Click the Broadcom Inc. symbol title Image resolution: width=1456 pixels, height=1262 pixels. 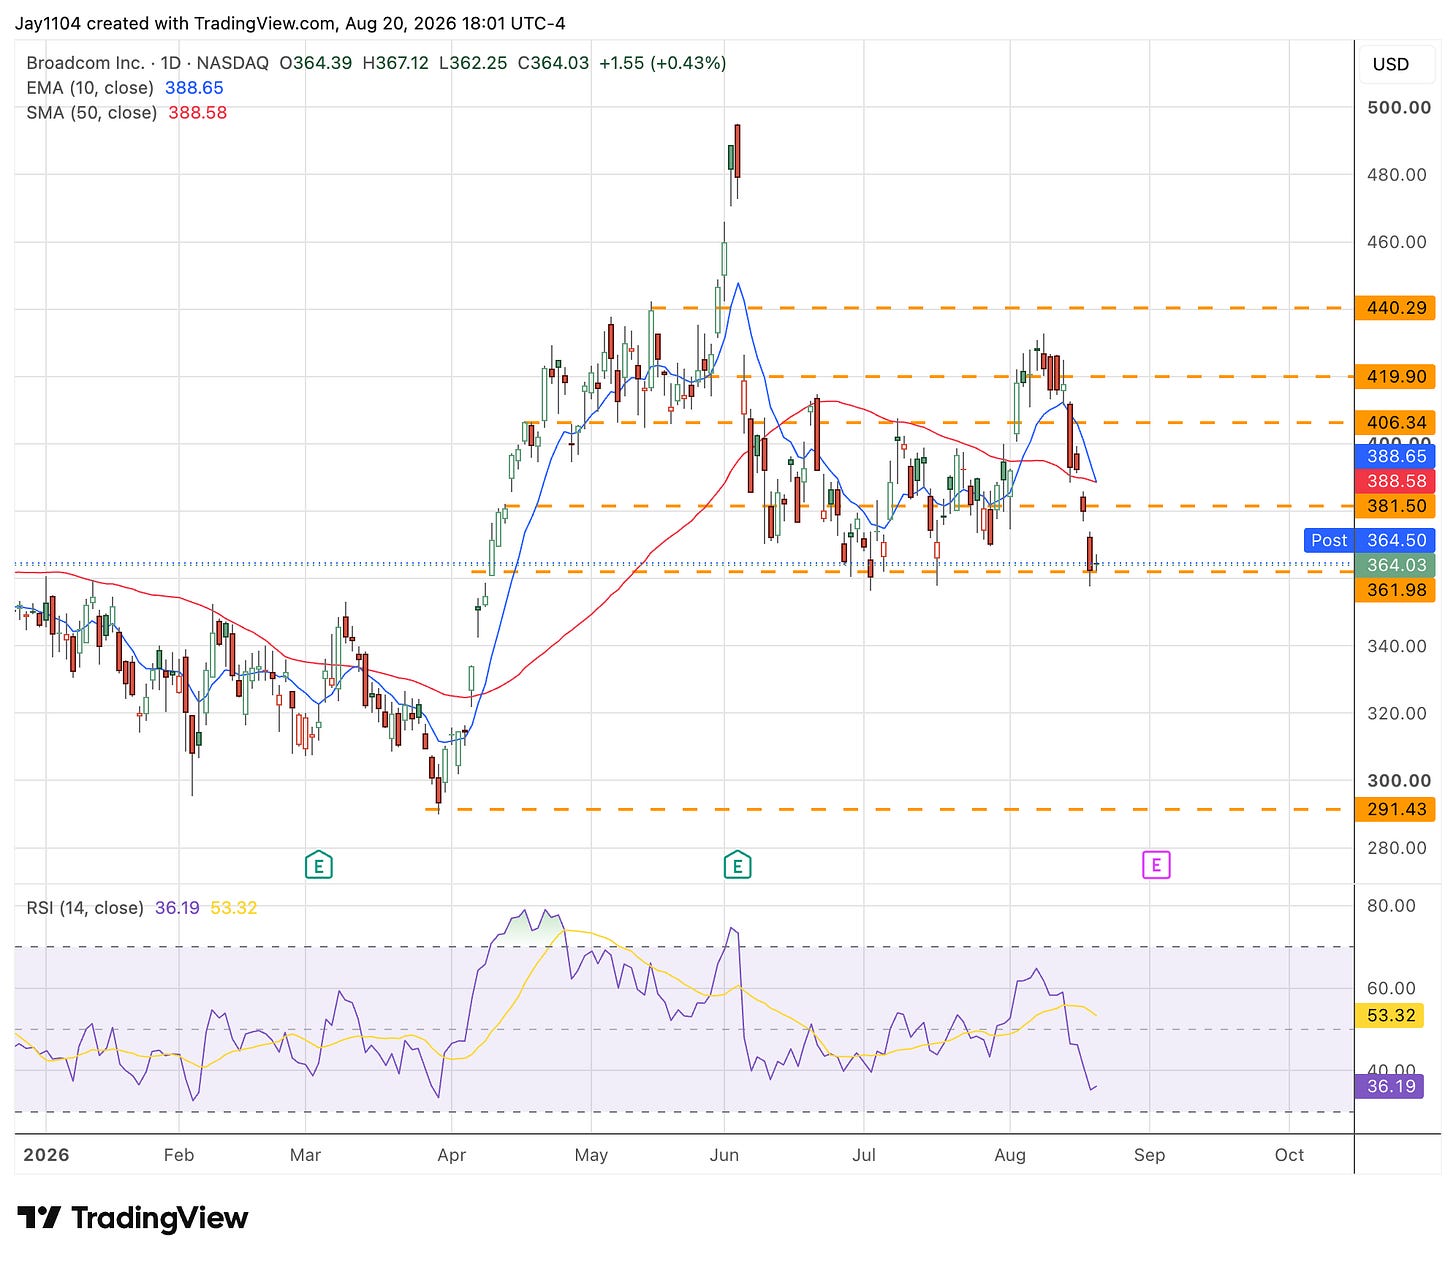[x=85, y=63]
